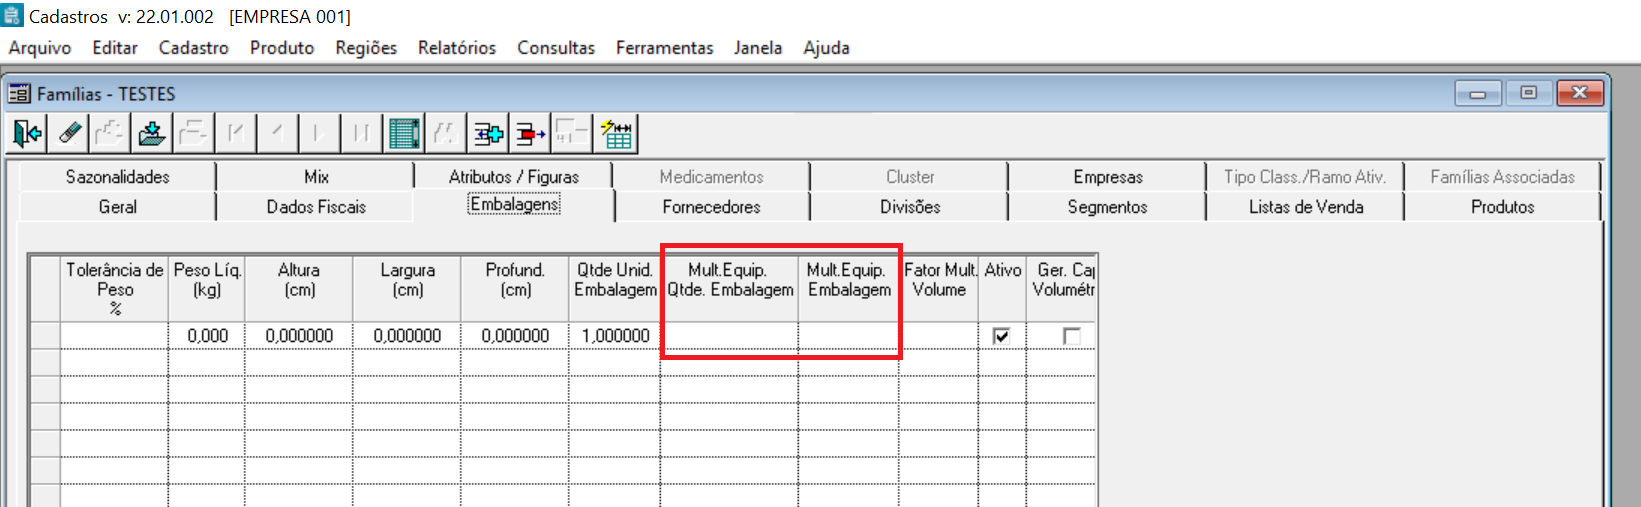The width and height of the screenshot is (1641, 507).
Task: Switch to the Medicamentos tab
Action: (x=711, y=177)
